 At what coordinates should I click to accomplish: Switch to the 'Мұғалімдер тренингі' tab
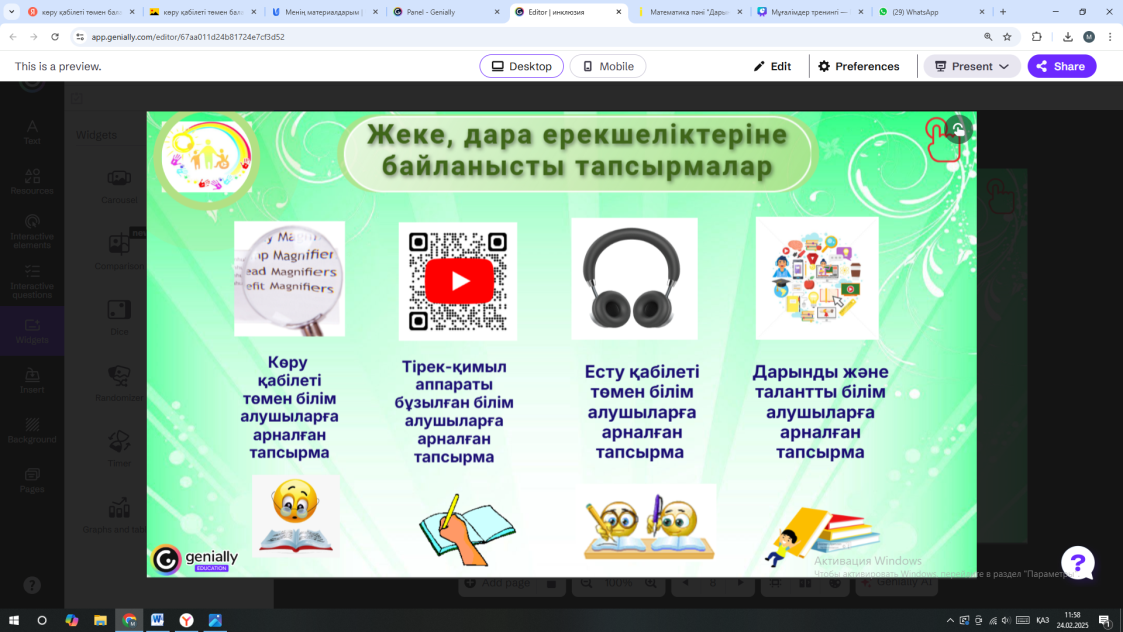pos(809,12)
